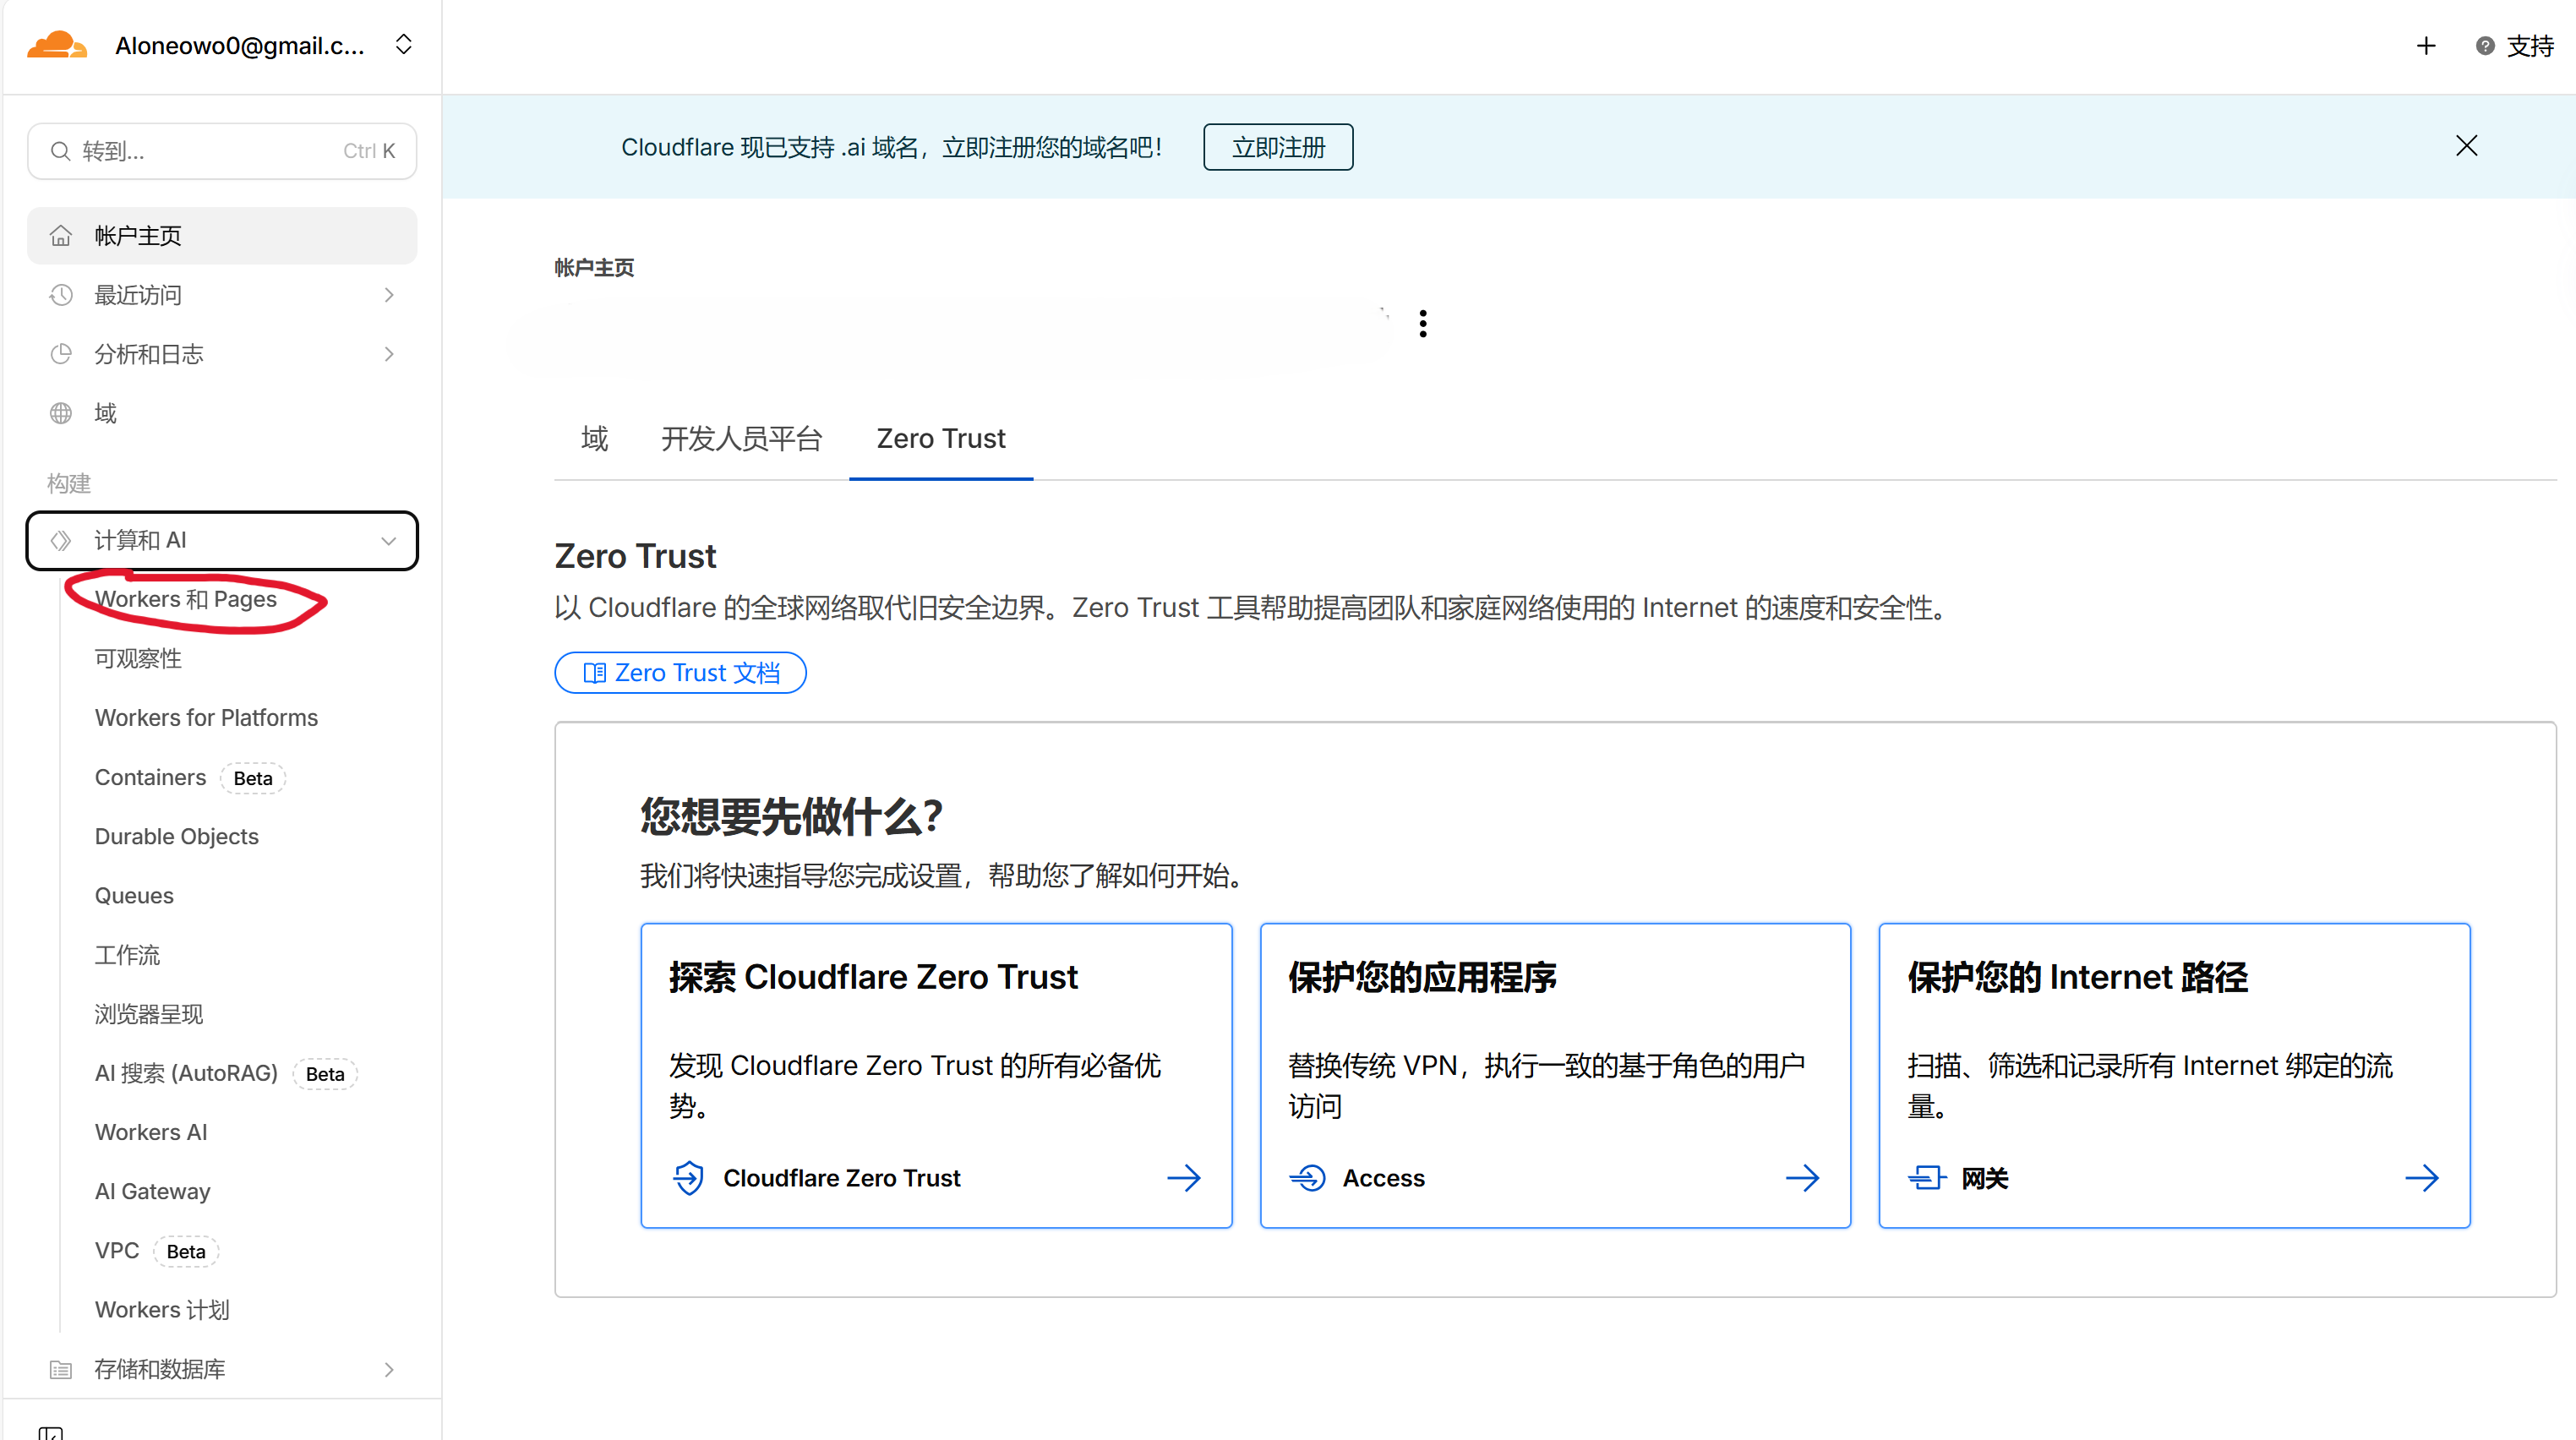Viewport: 2576px width, 1440px height.
Task: Click the diamond icon beside 计算和 AI
Action: tap(61, 541)
